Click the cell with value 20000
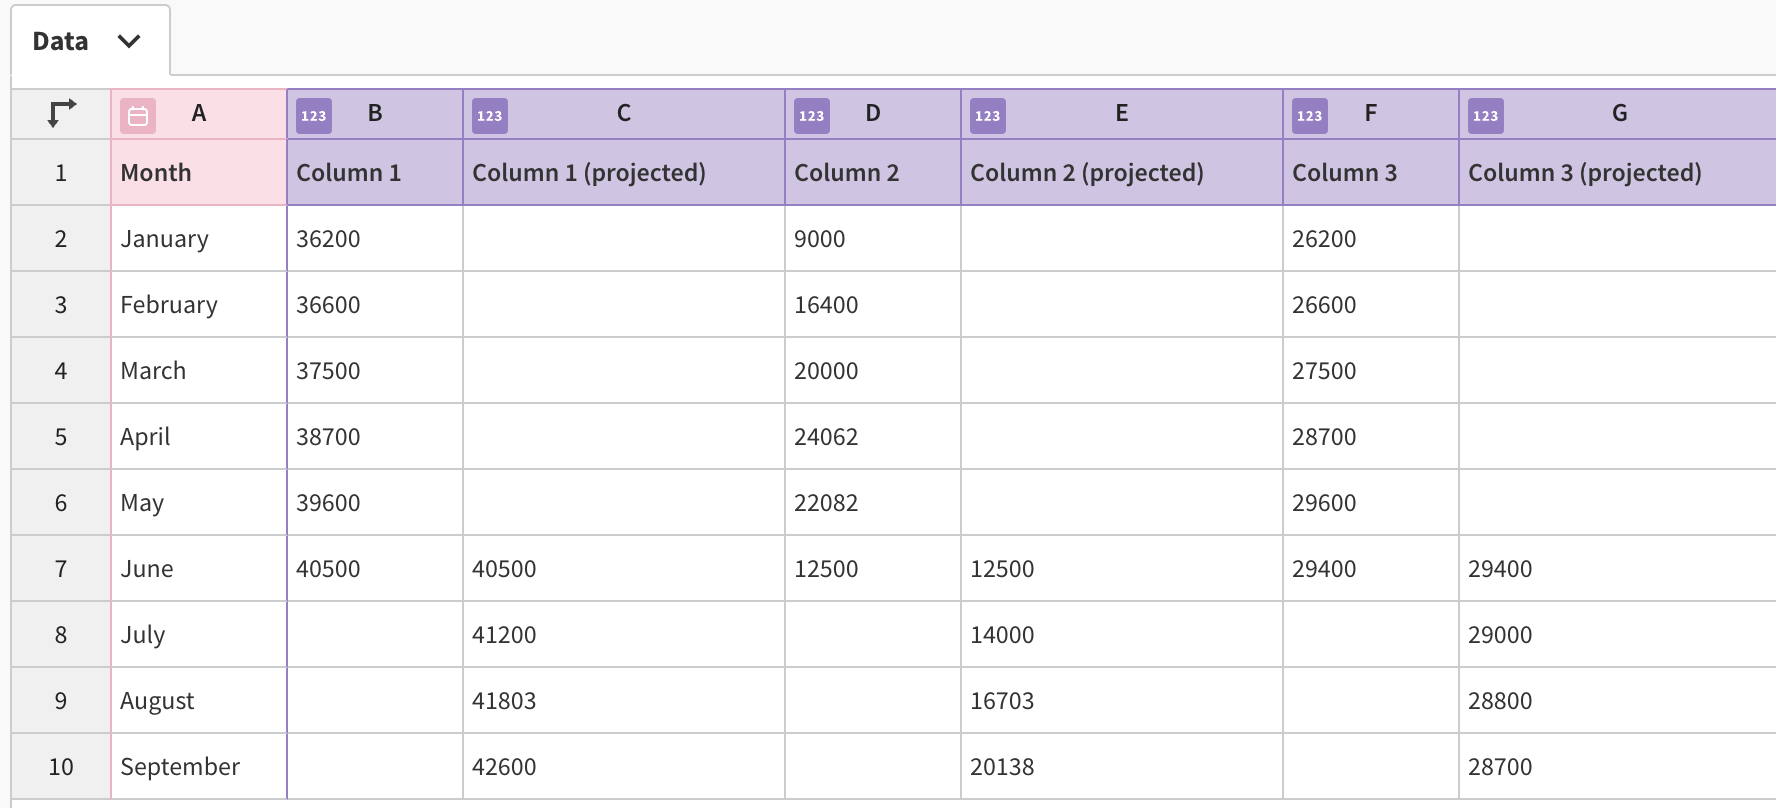 click(x=873, y=371)
